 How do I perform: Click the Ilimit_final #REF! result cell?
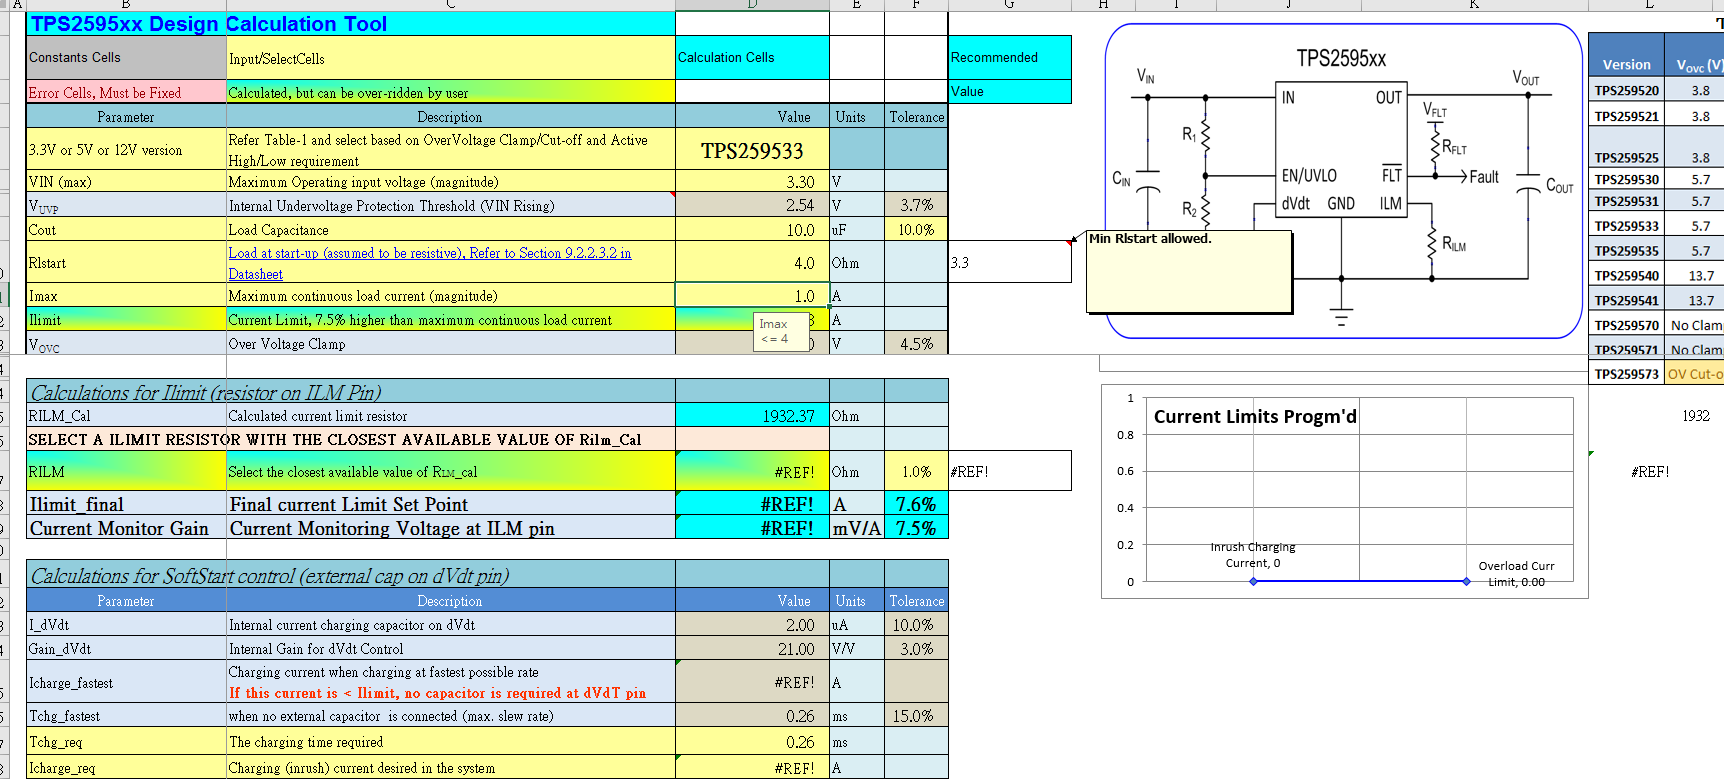[x=752, y=503]
